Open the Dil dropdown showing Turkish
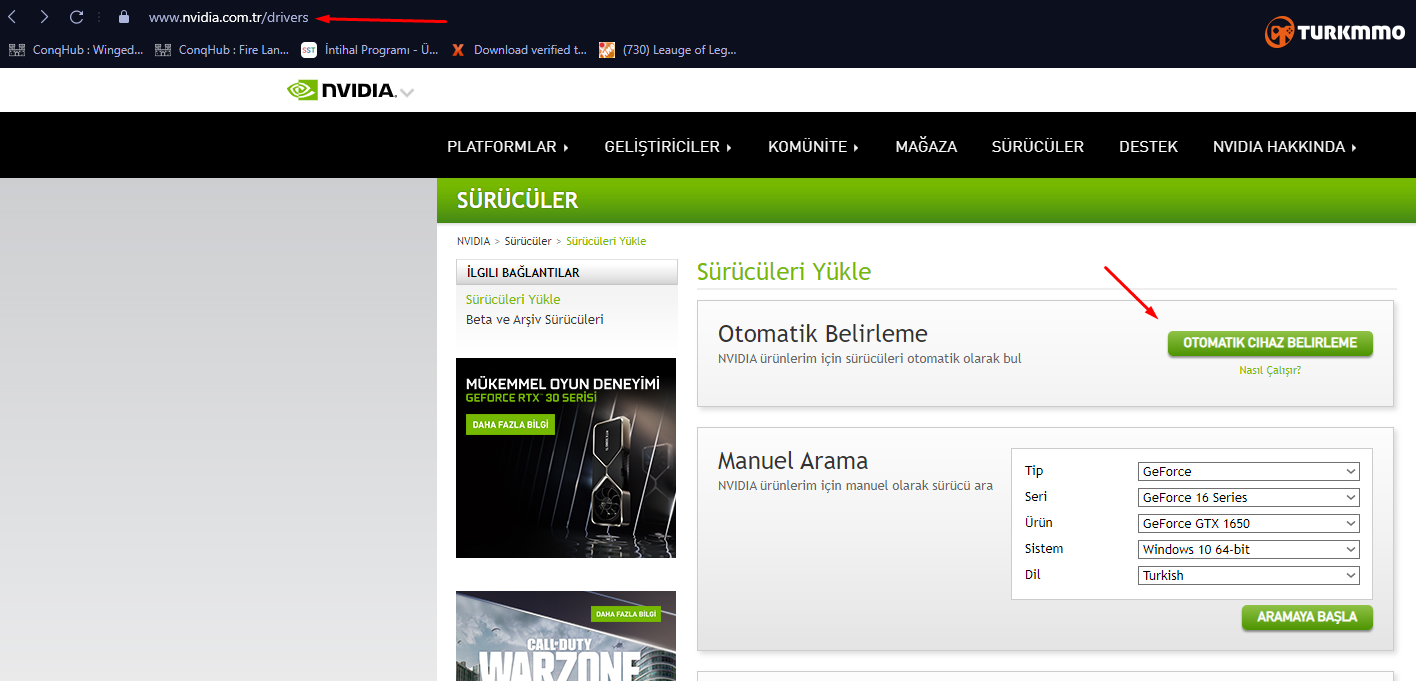 coord(1249,575)
